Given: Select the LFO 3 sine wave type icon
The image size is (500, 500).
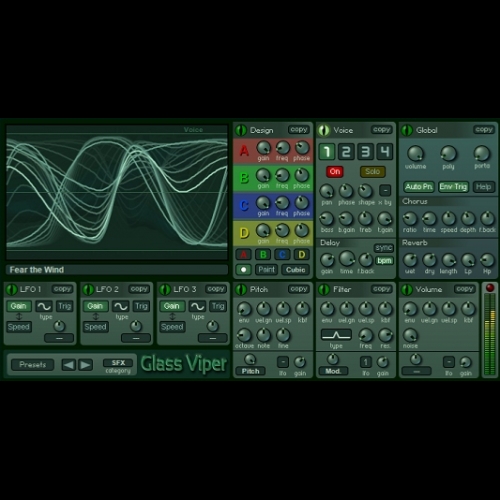Looking at the screenshot, I should point(197,306).
